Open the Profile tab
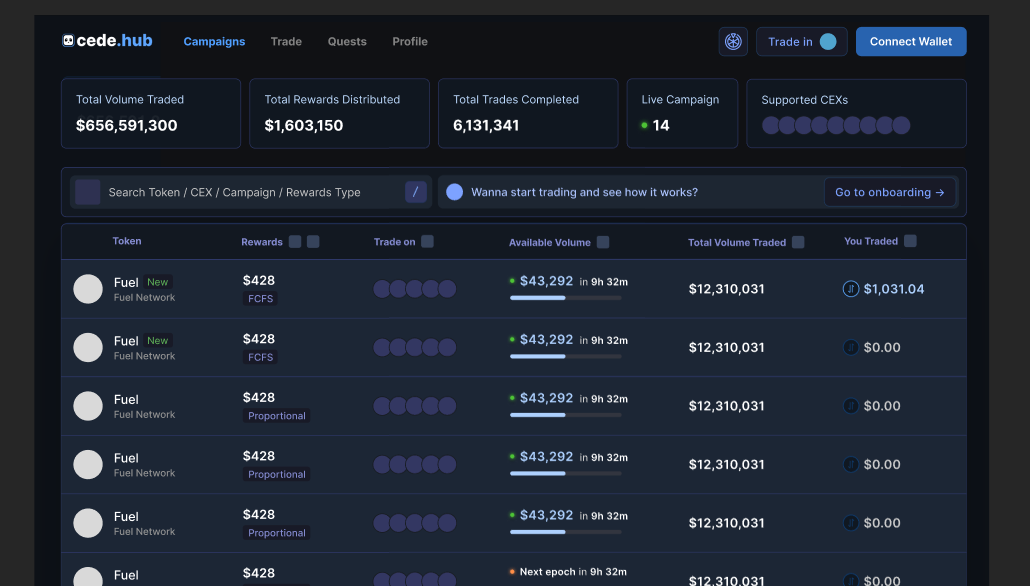1030x586 pixels. tap(410, 42)
